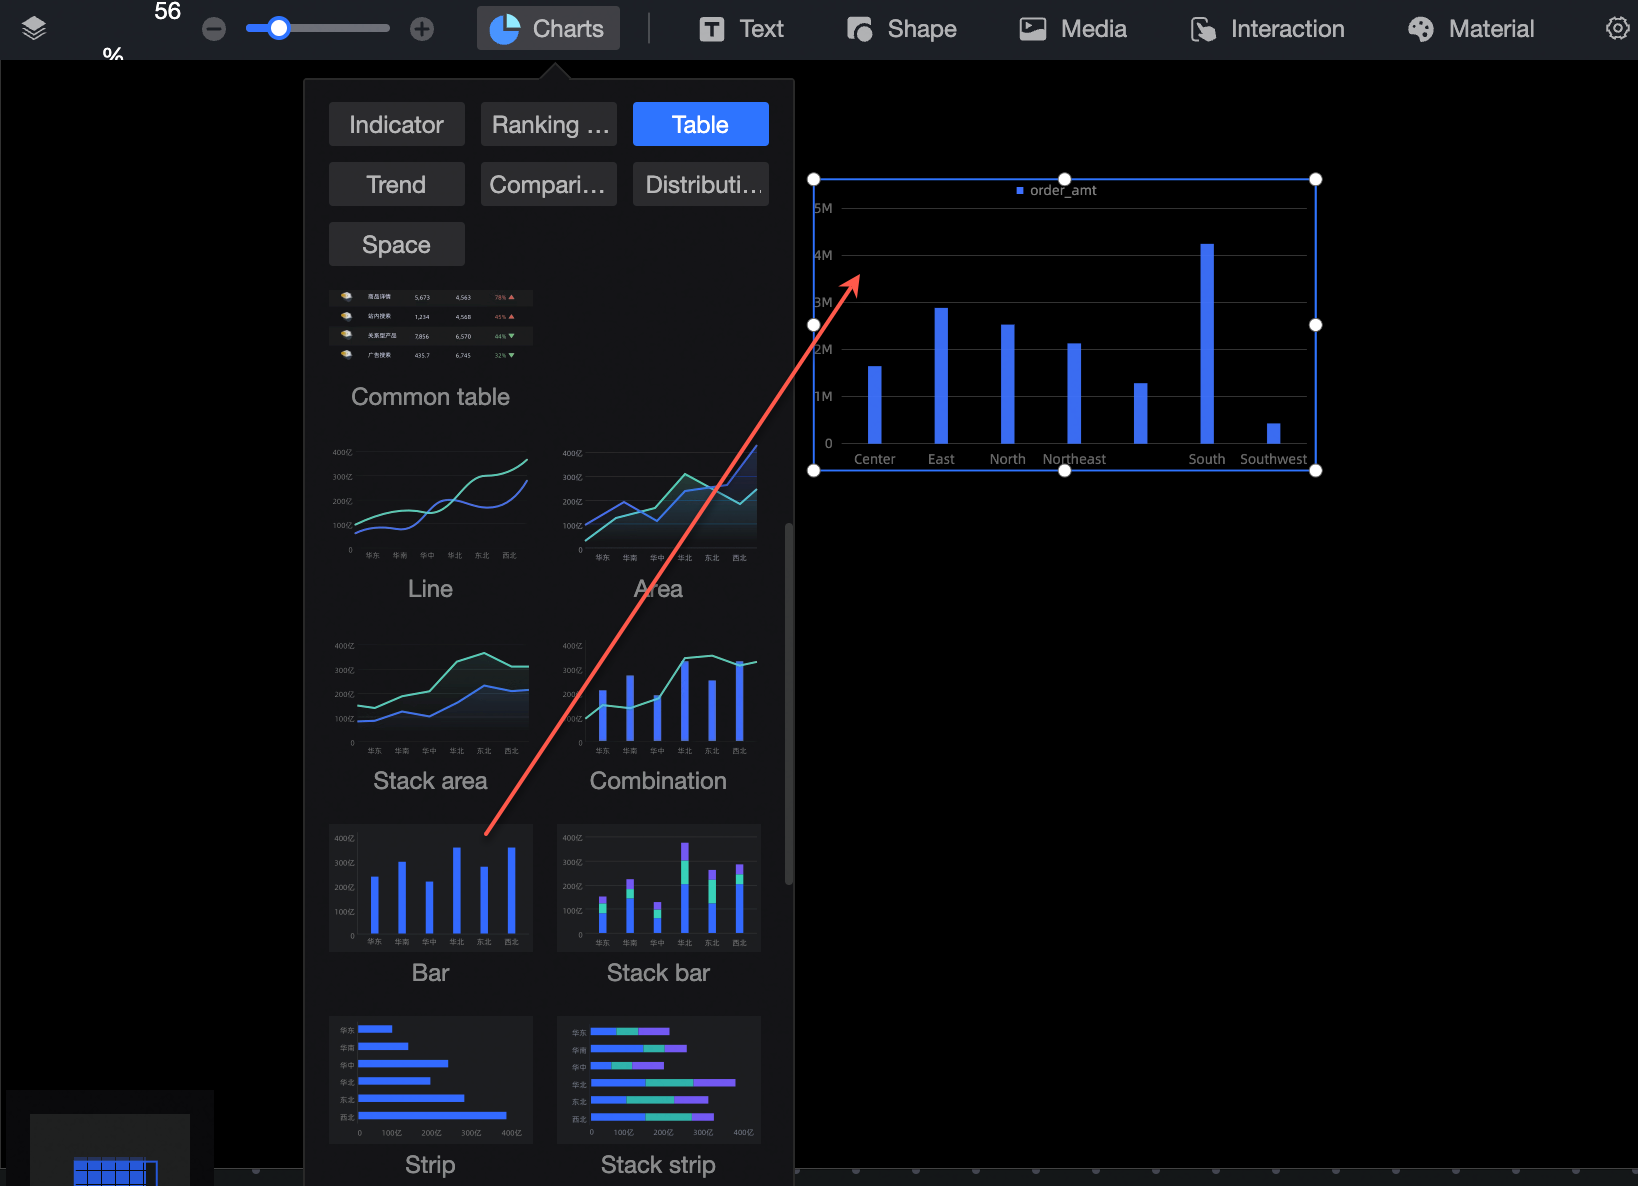Screen dimensions: 1638x1186
Task: Click the Shape icon
Action: pos(860,29)
